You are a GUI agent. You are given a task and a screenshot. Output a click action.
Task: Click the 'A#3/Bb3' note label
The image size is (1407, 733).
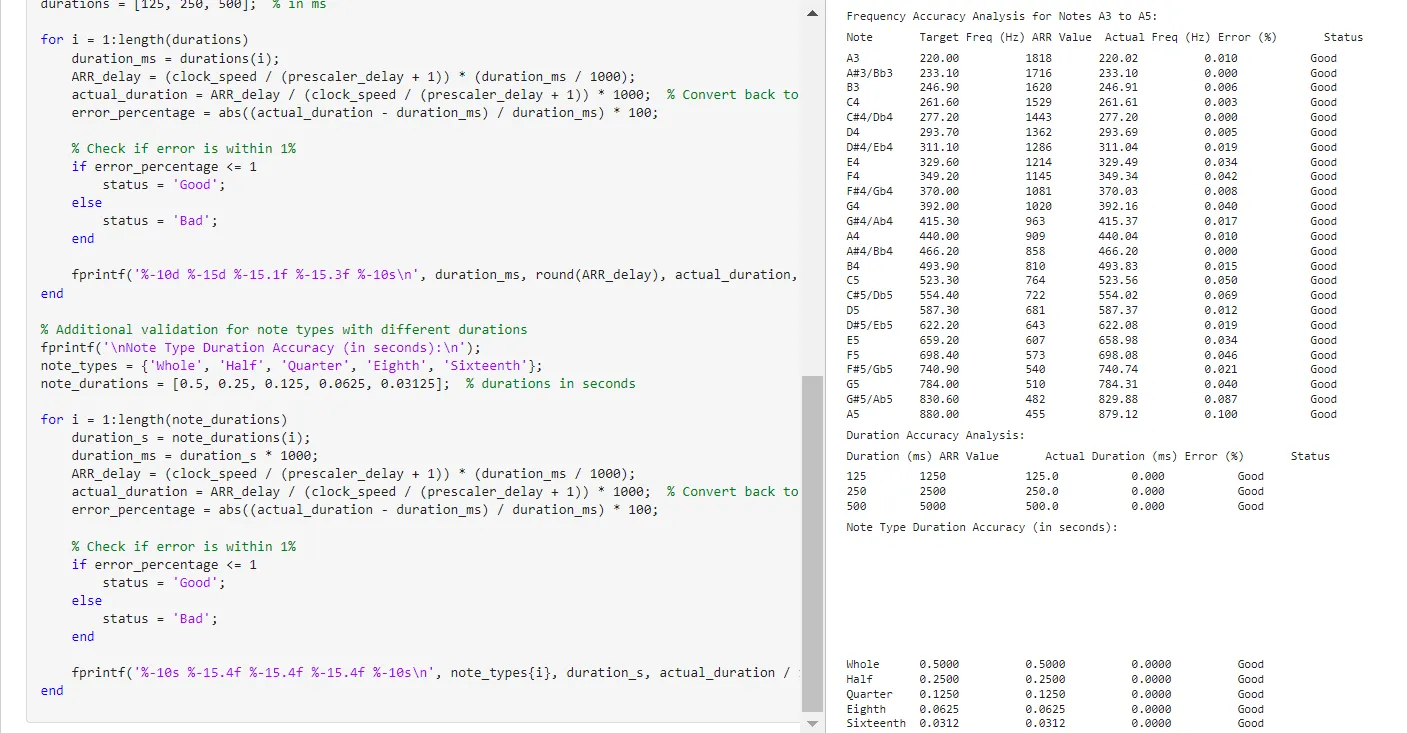869,73
